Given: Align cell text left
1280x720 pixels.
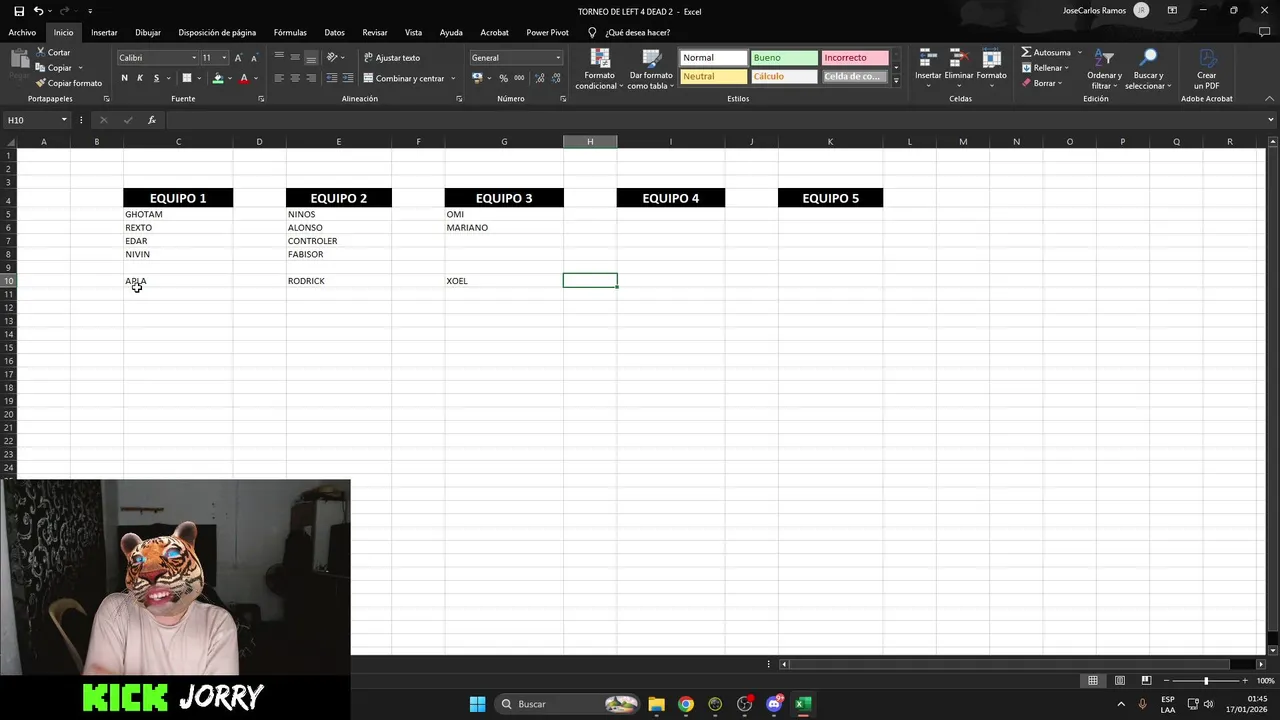Looking at the screenshot, I should 279,78.
